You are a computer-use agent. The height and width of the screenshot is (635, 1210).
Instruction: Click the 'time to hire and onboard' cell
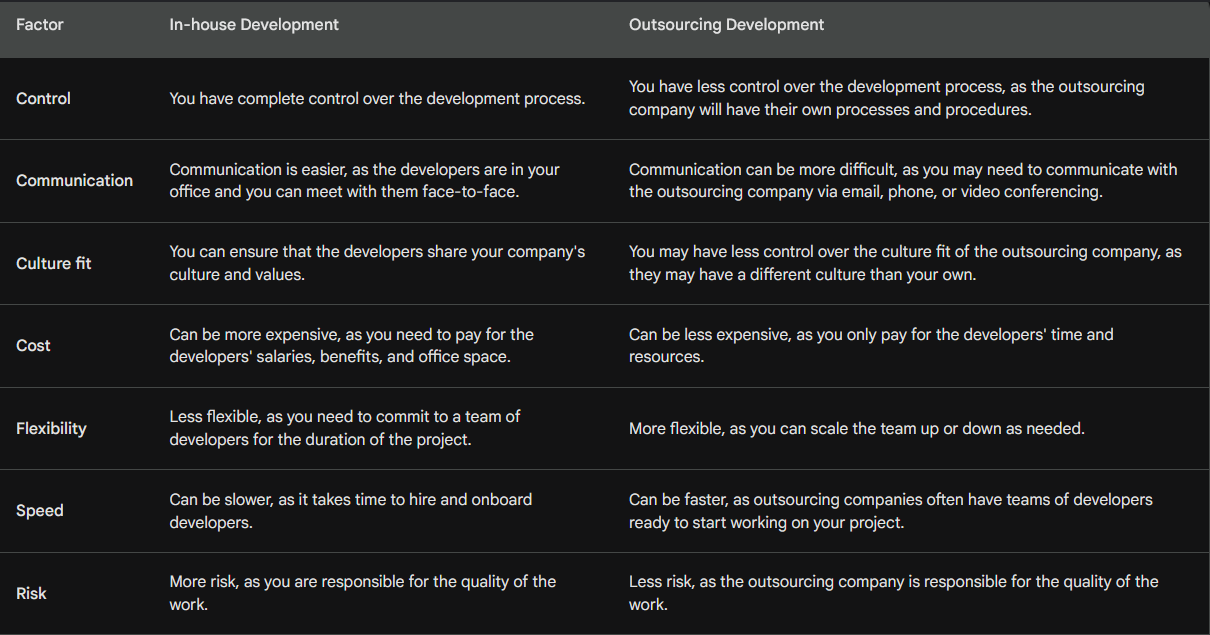pos(351,511)
